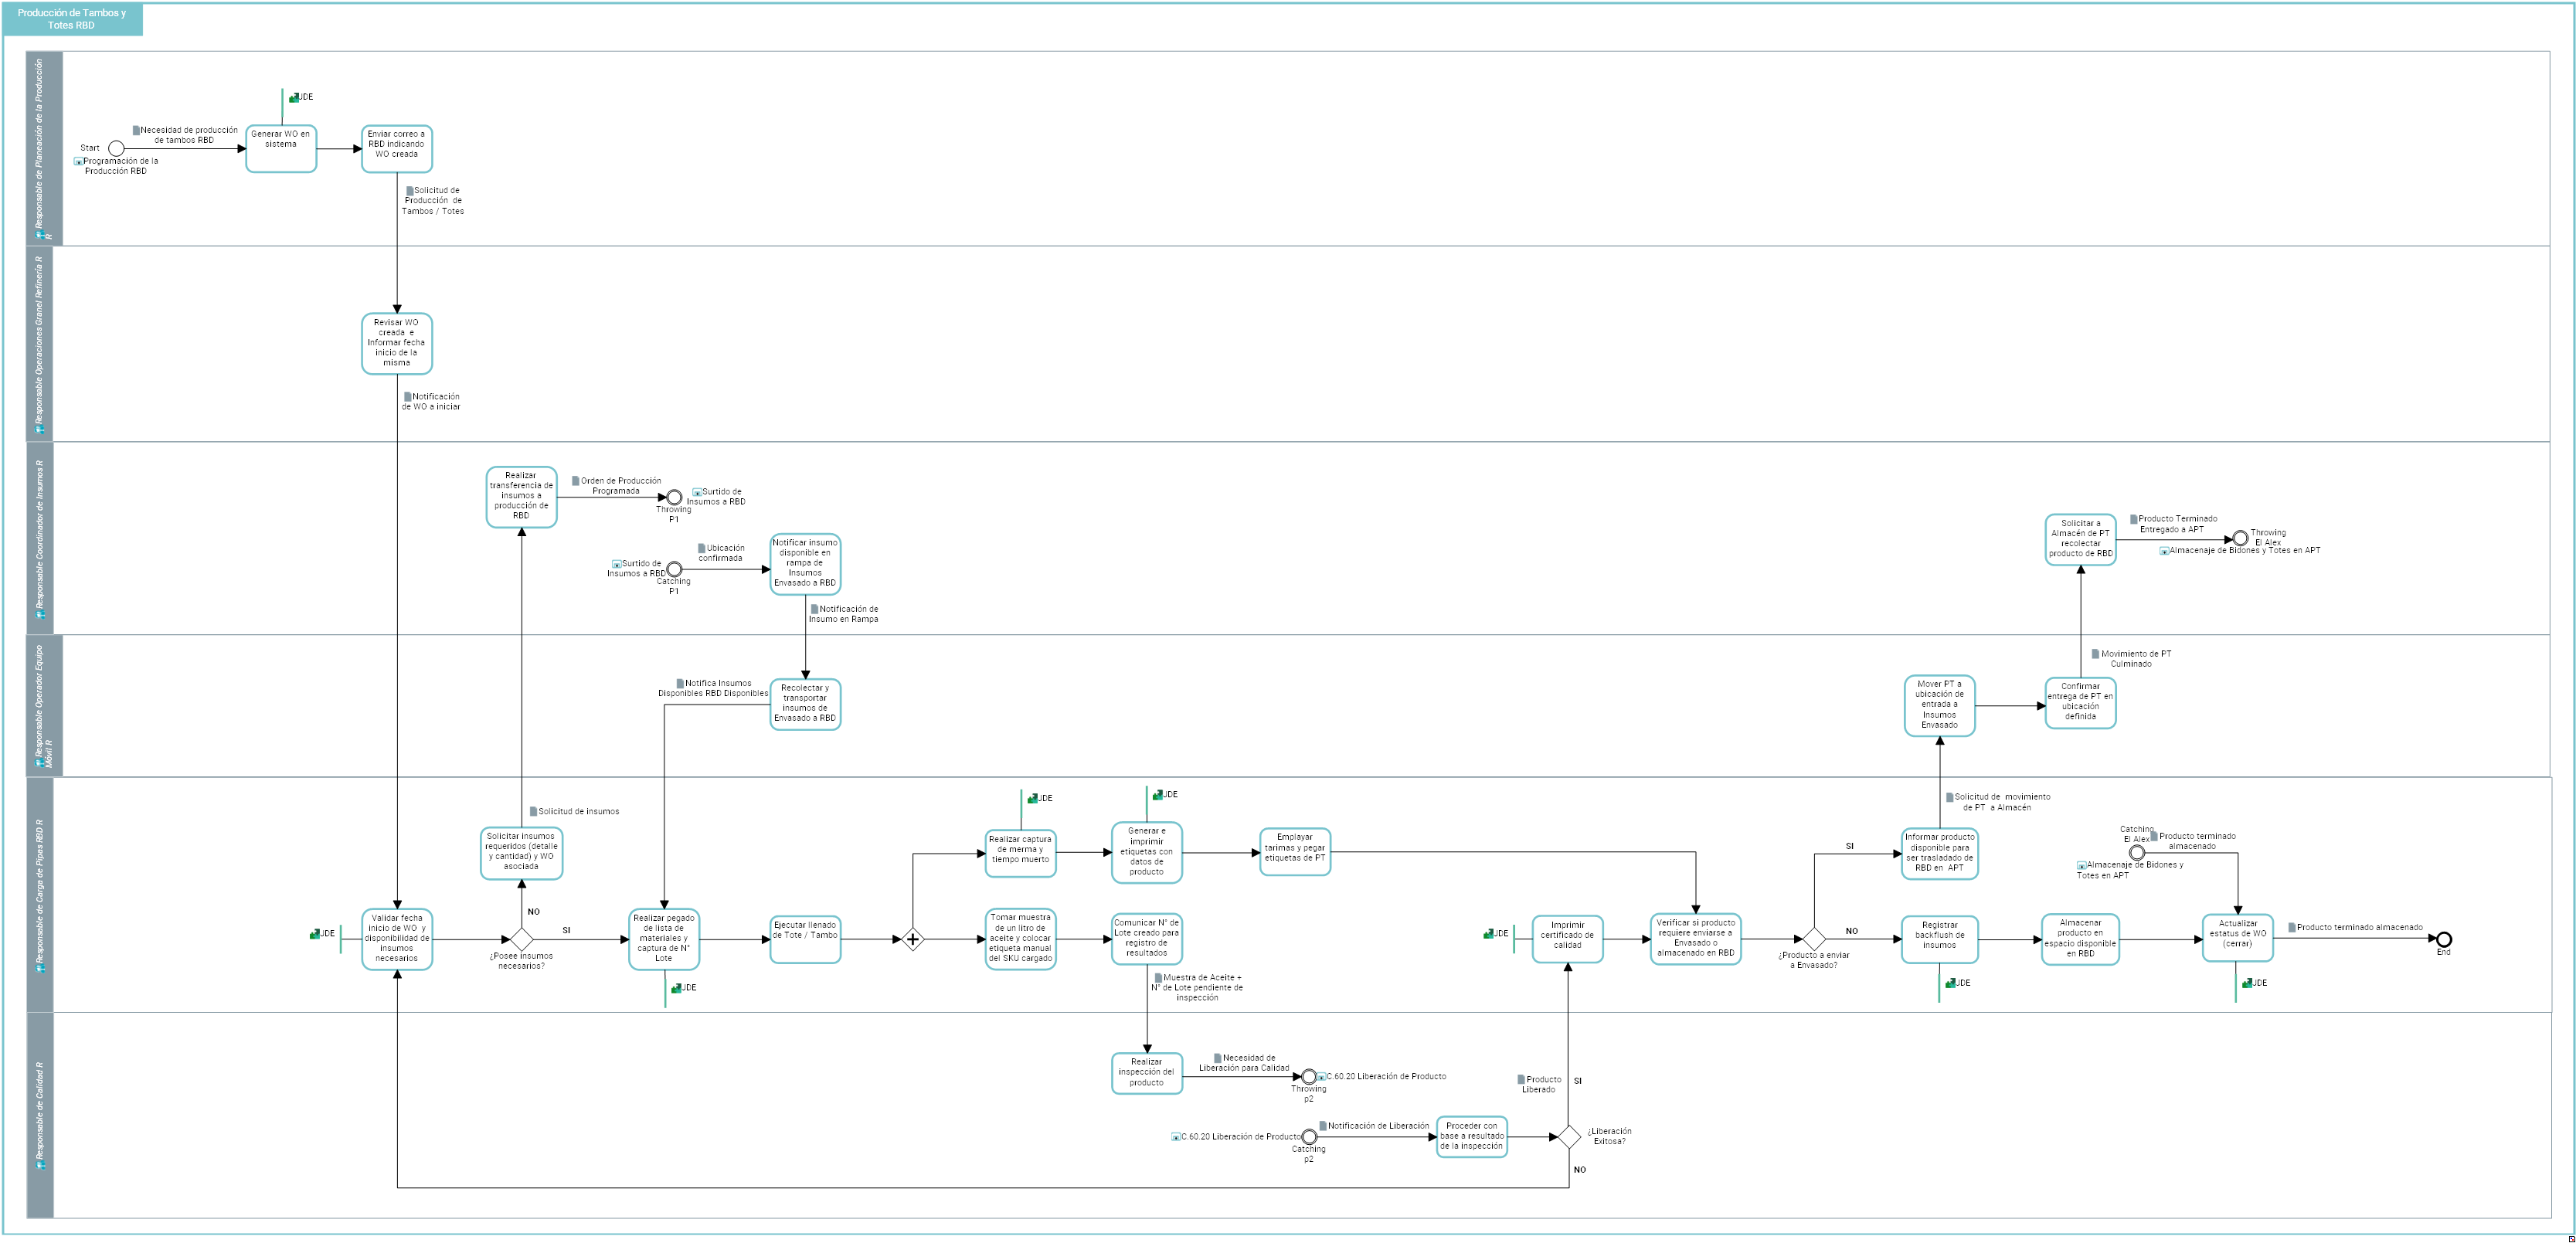Viewport: 2576px width, 1243px height.
Task: Click Mover PT a ubicación de entrada task
Action: pos(1940,705)
